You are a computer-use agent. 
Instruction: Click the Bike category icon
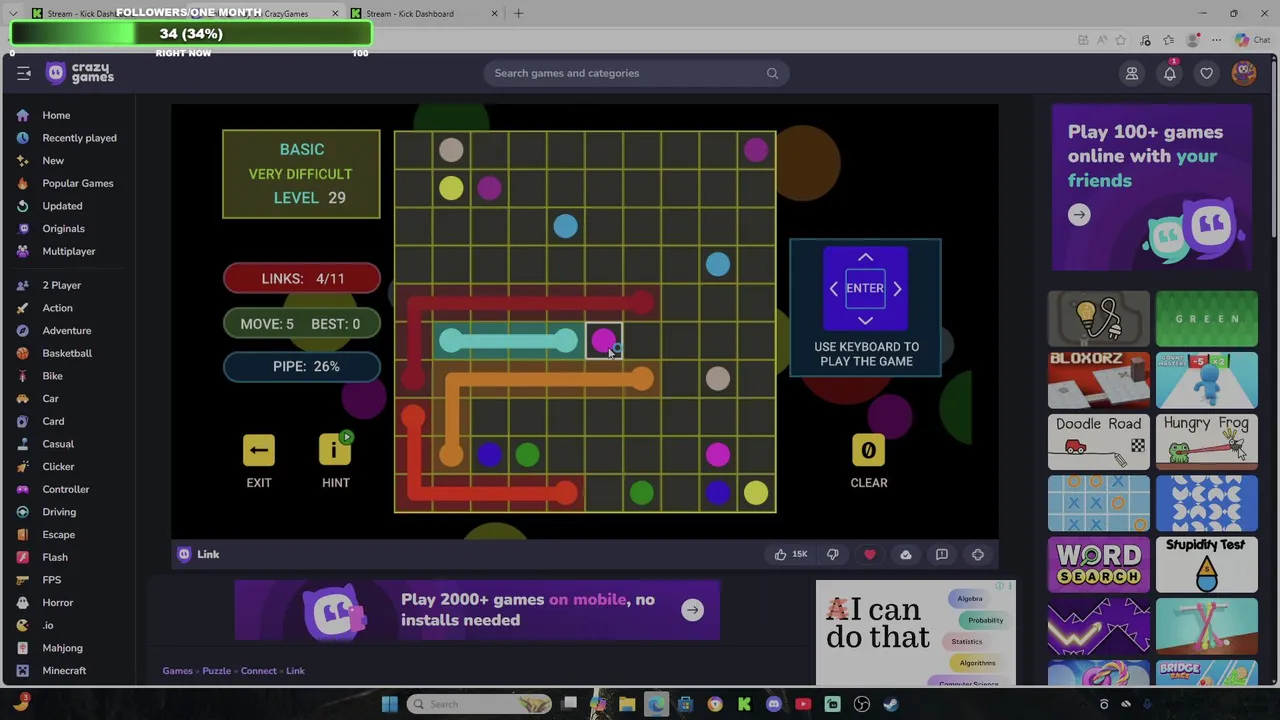(x=23, y=376)
